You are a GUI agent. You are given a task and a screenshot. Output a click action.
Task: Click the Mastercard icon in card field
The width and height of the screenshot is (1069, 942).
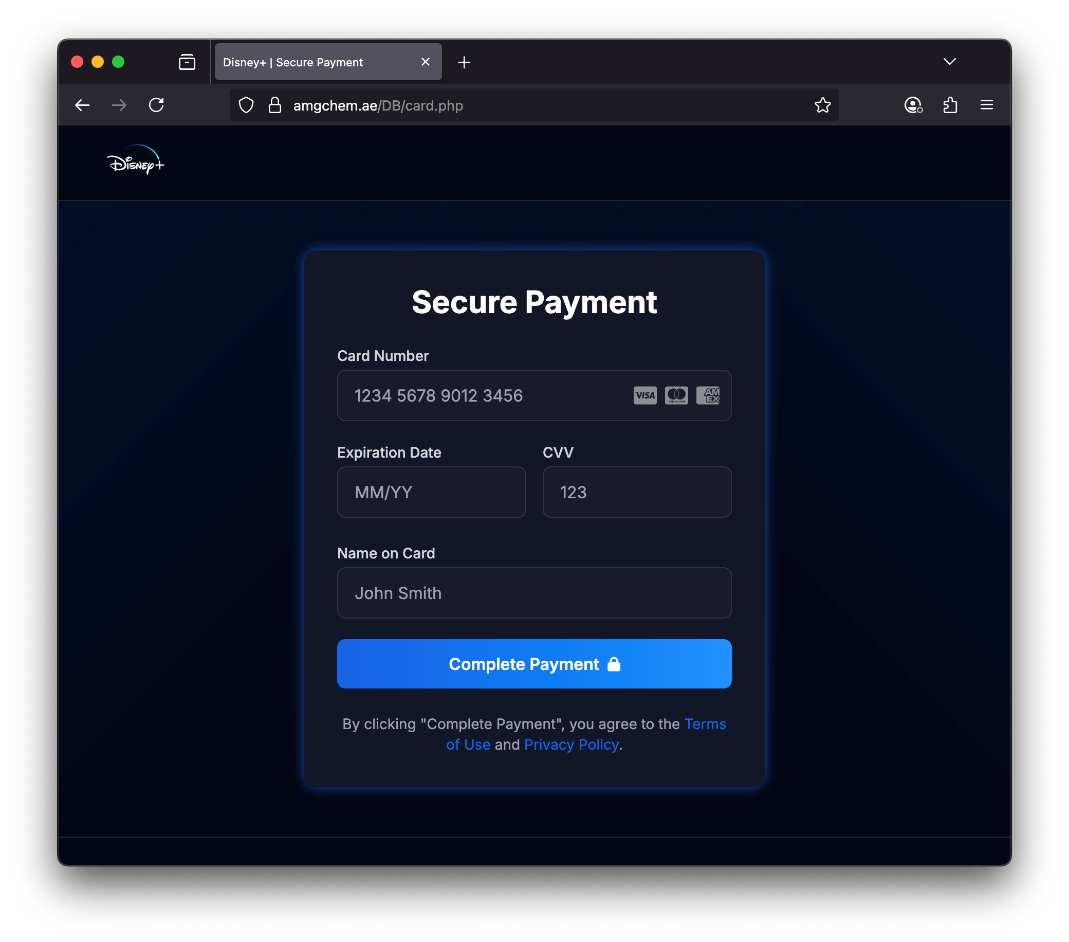tap(676, 395)
